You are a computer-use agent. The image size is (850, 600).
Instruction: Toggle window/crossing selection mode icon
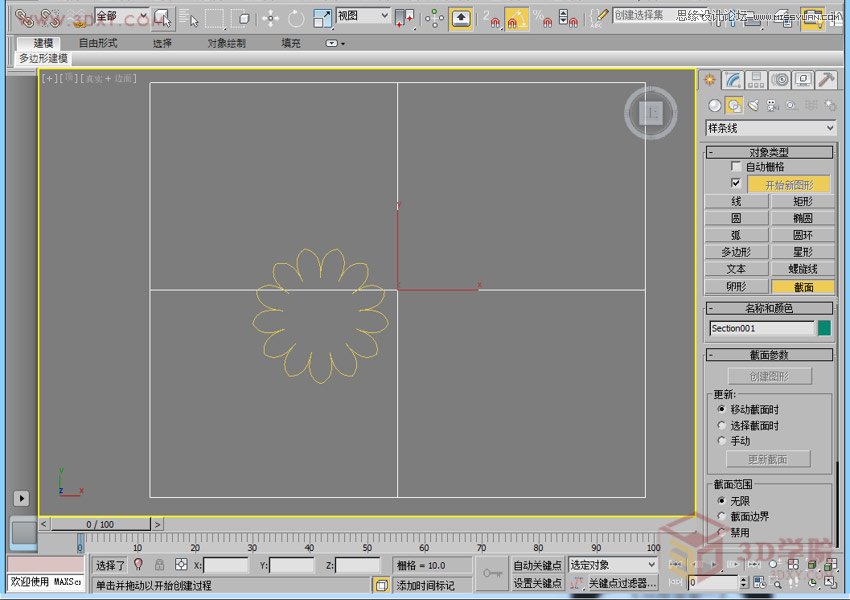point(240,18)
